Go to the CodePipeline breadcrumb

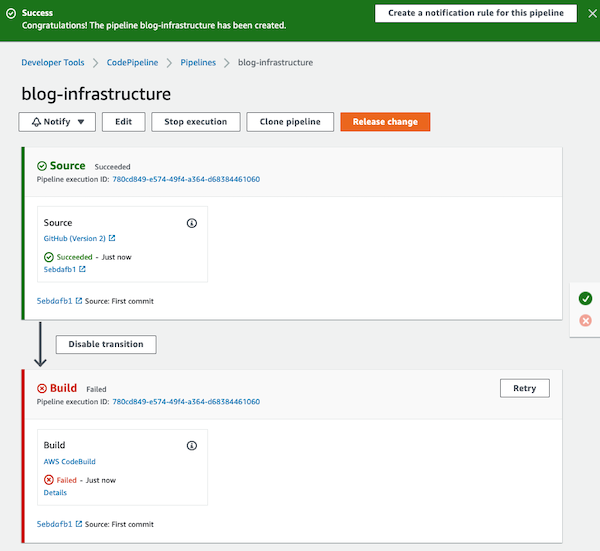132,62
